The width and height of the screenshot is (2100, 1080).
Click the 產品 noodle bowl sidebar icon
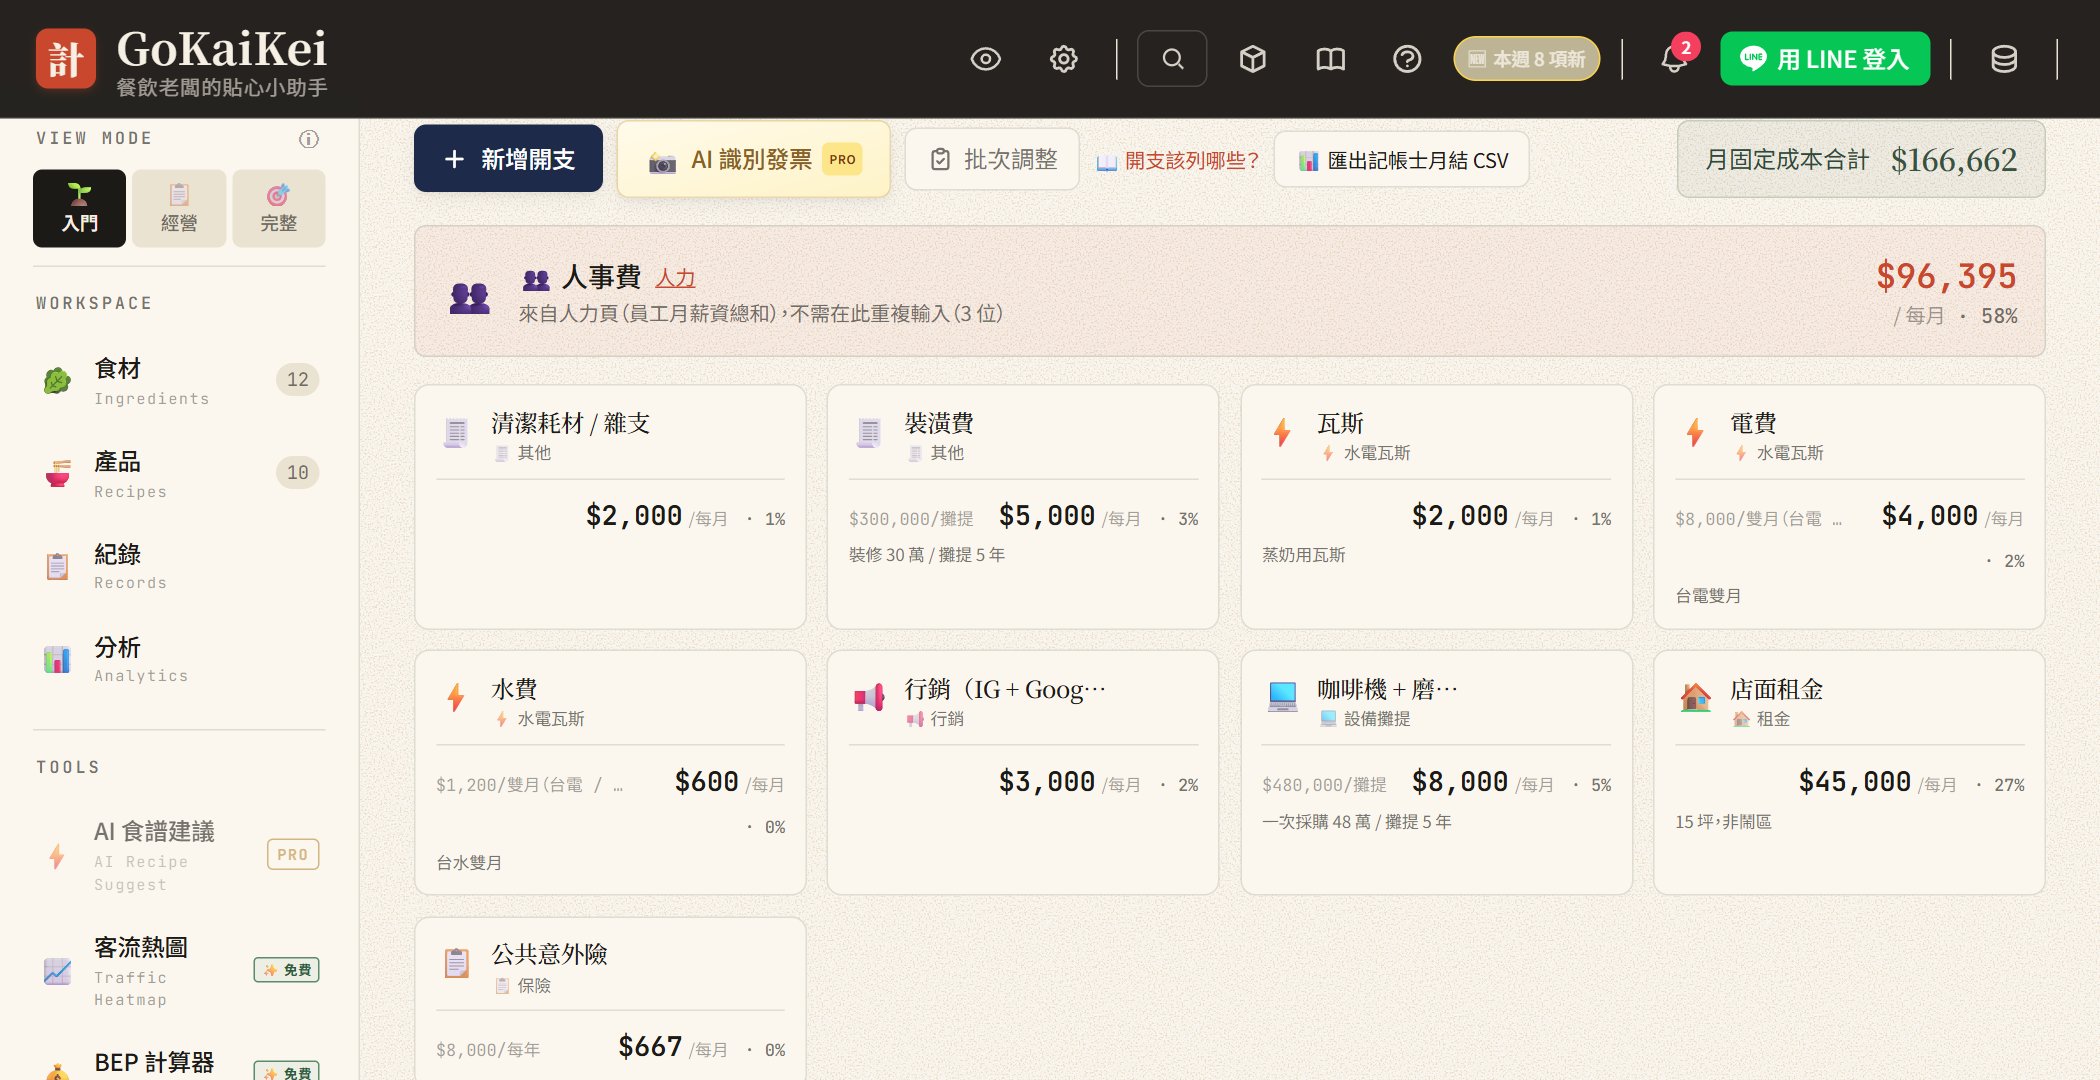tap(58, 473)
